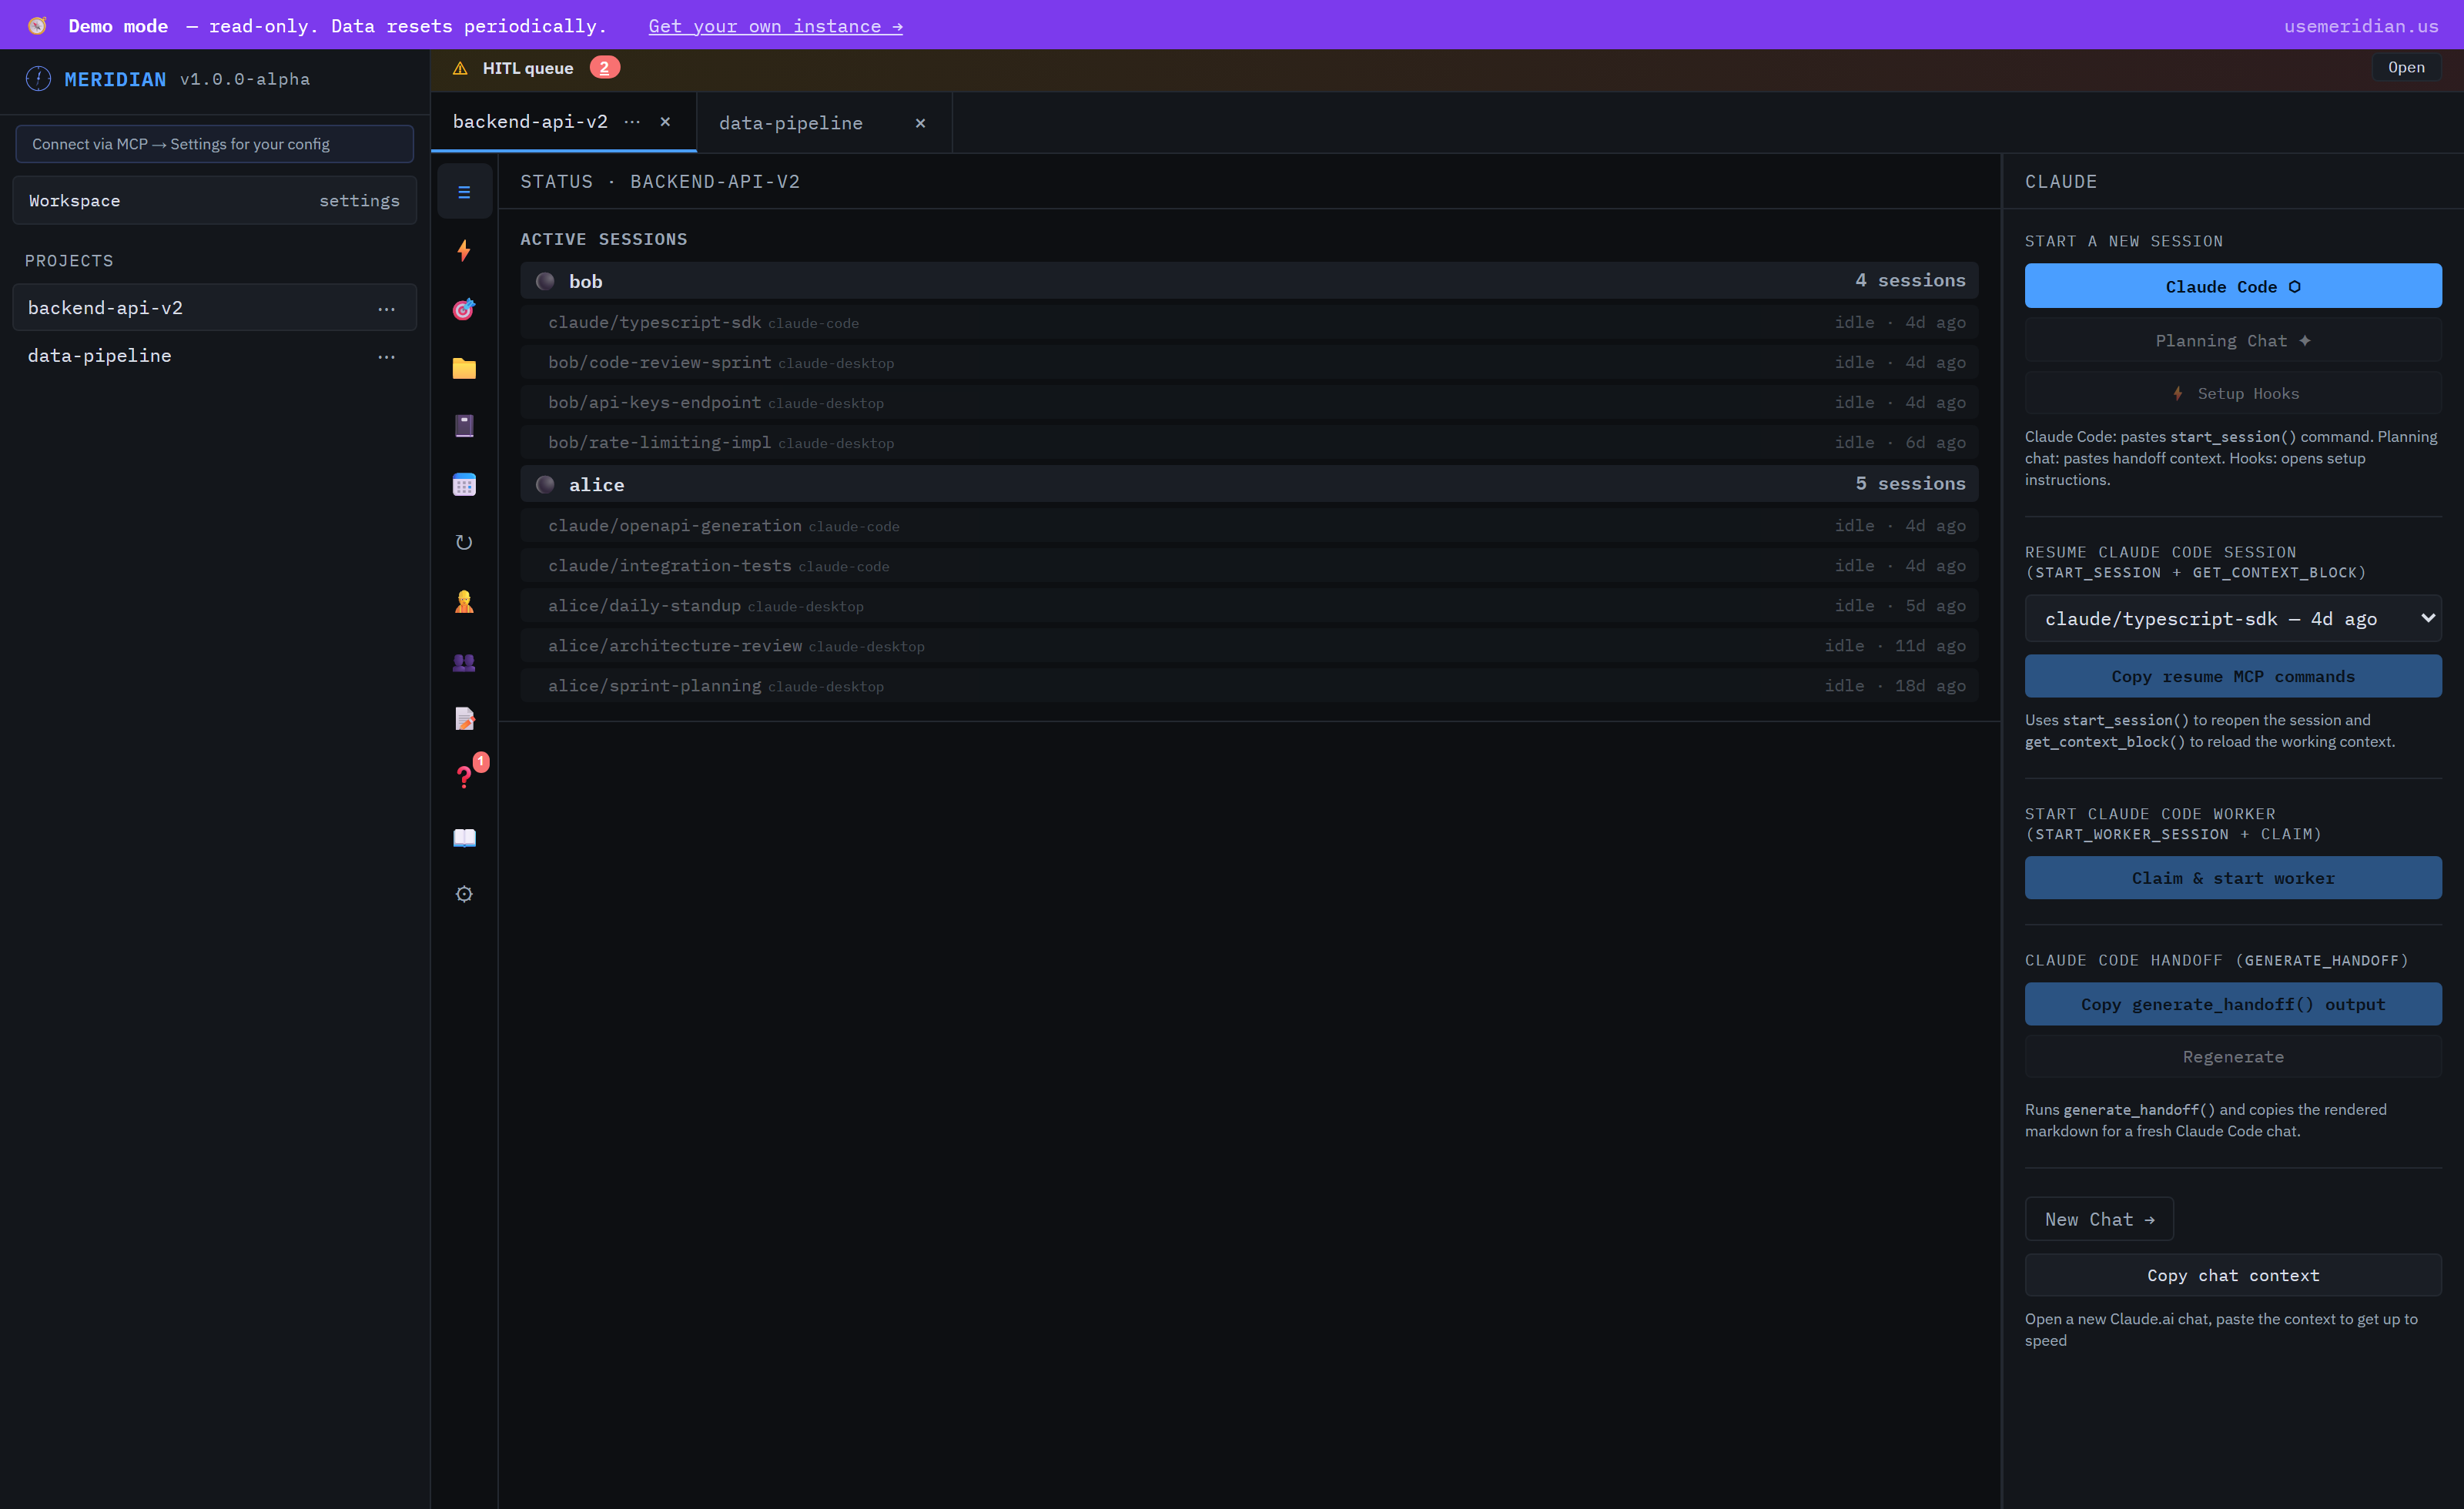
Task: Open the open-book docs sidebar icon
Action: (x=464, y=837)
